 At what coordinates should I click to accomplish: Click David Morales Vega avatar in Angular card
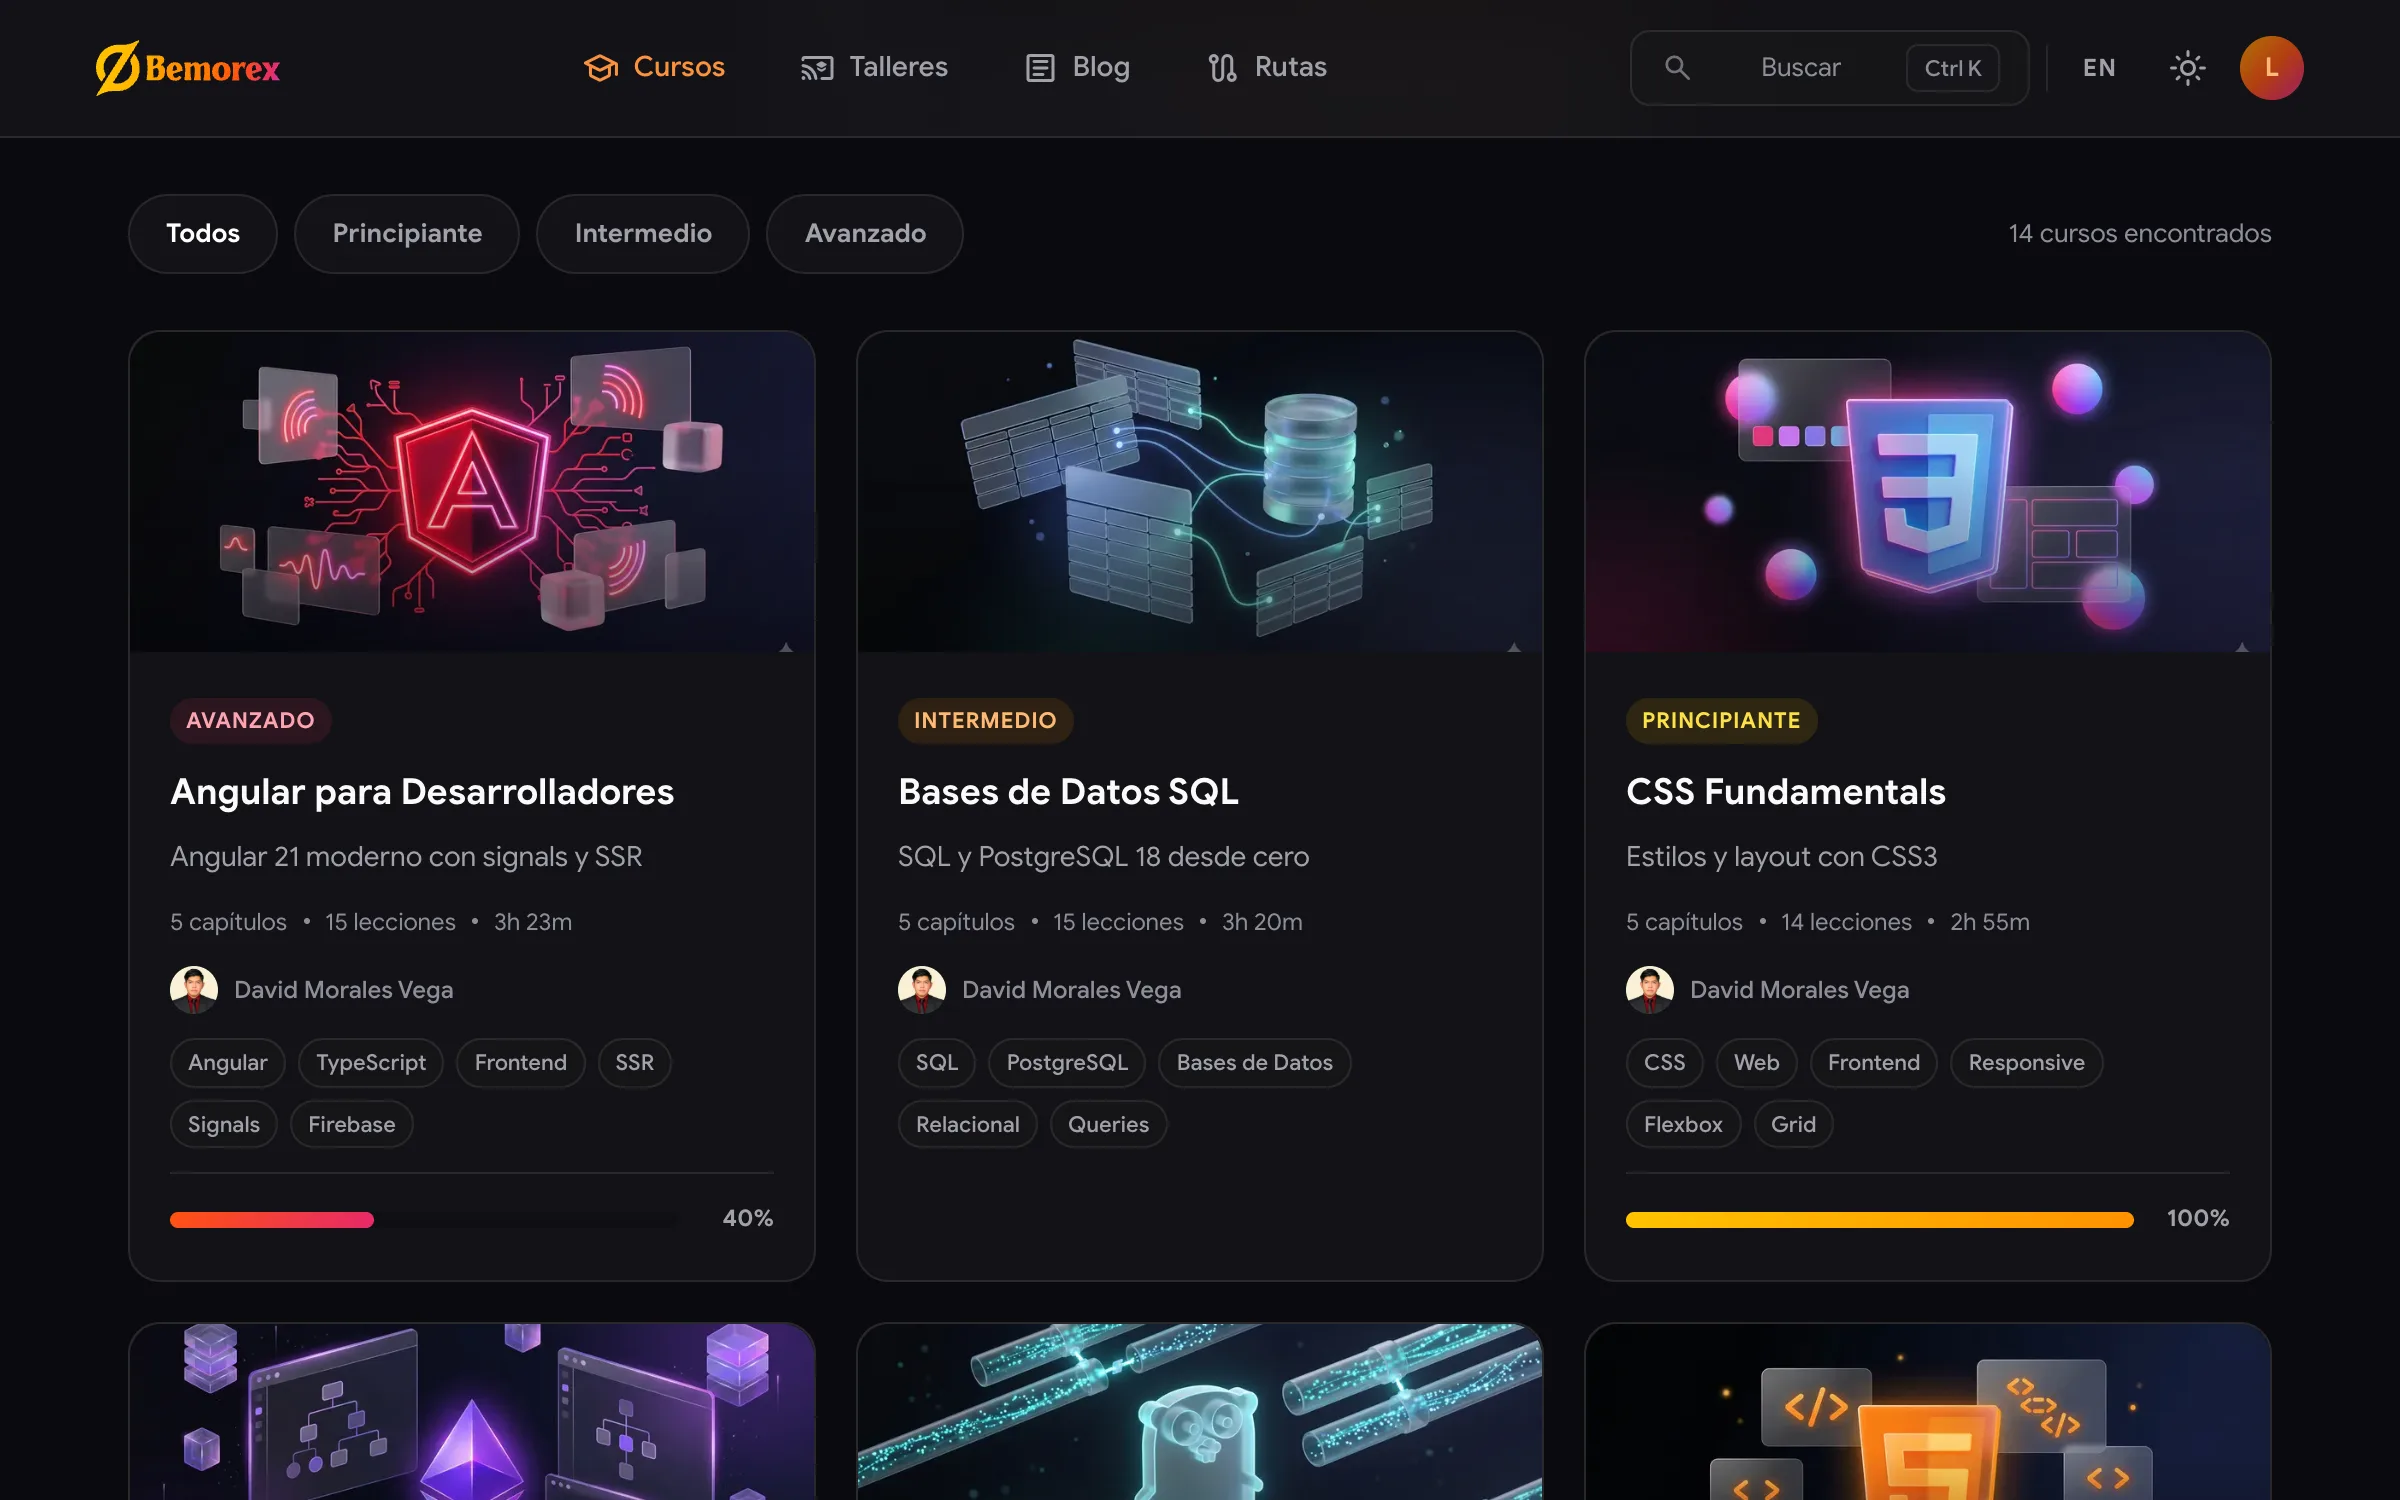point(194,989)
